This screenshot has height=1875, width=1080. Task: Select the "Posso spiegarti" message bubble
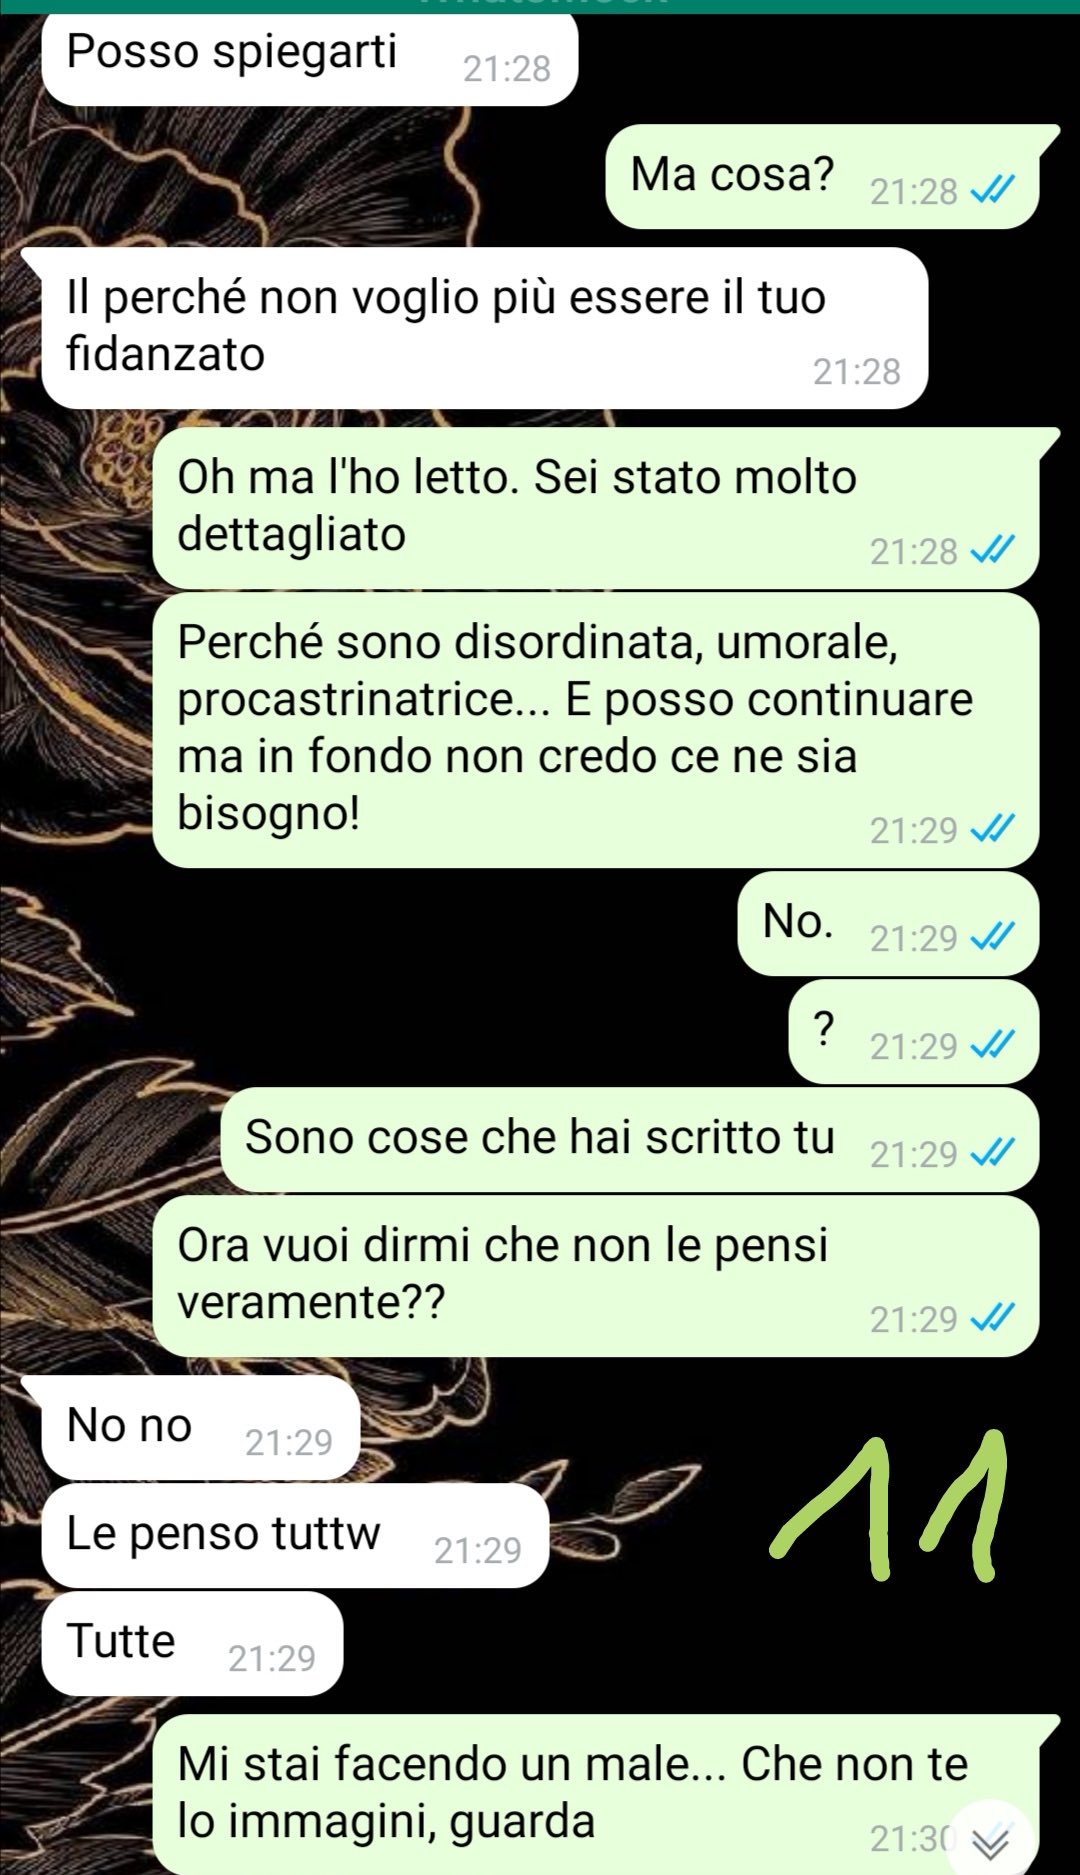[310, 57]
